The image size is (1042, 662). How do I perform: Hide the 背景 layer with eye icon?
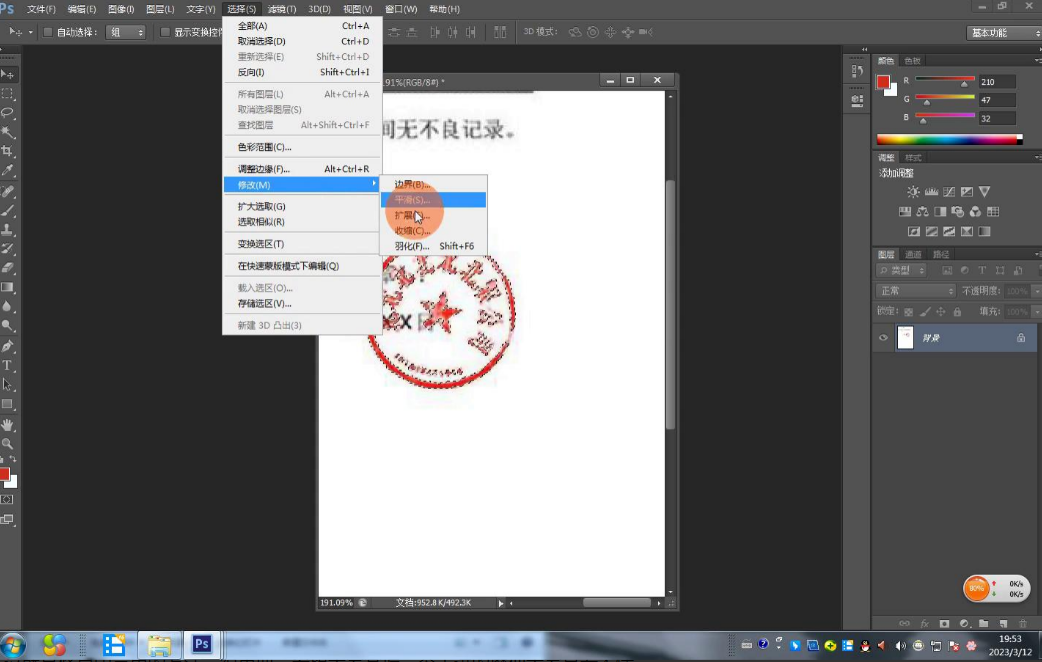[x=883, y=338]
